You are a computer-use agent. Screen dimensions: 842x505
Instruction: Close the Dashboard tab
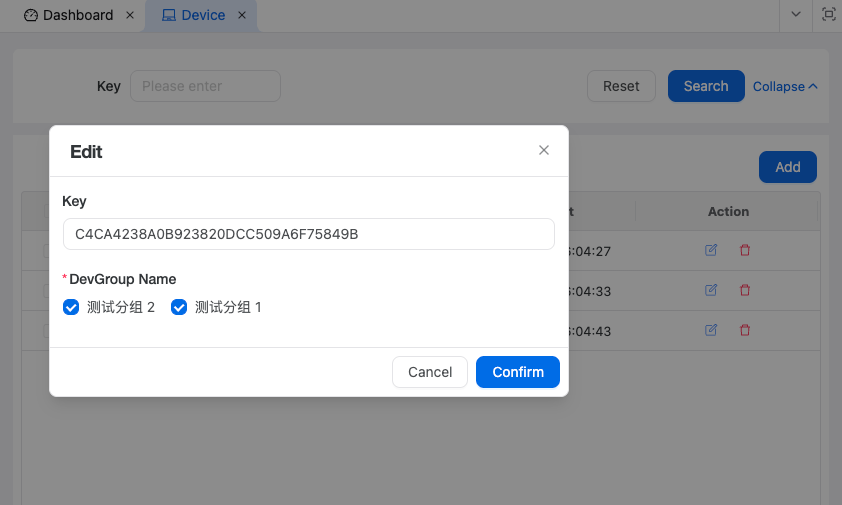(x=130, y=16)
